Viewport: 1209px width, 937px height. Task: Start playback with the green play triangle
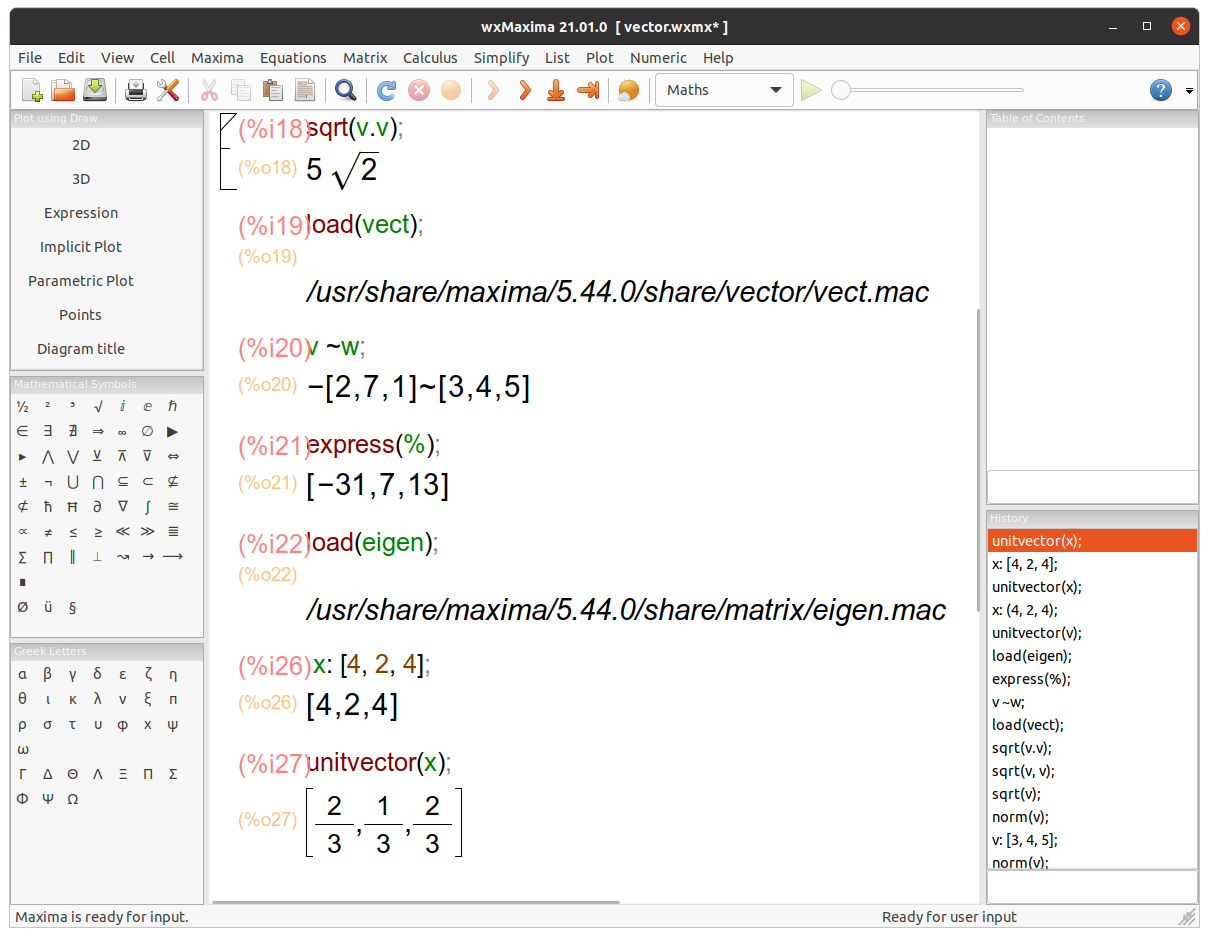(x=810, y=89)
